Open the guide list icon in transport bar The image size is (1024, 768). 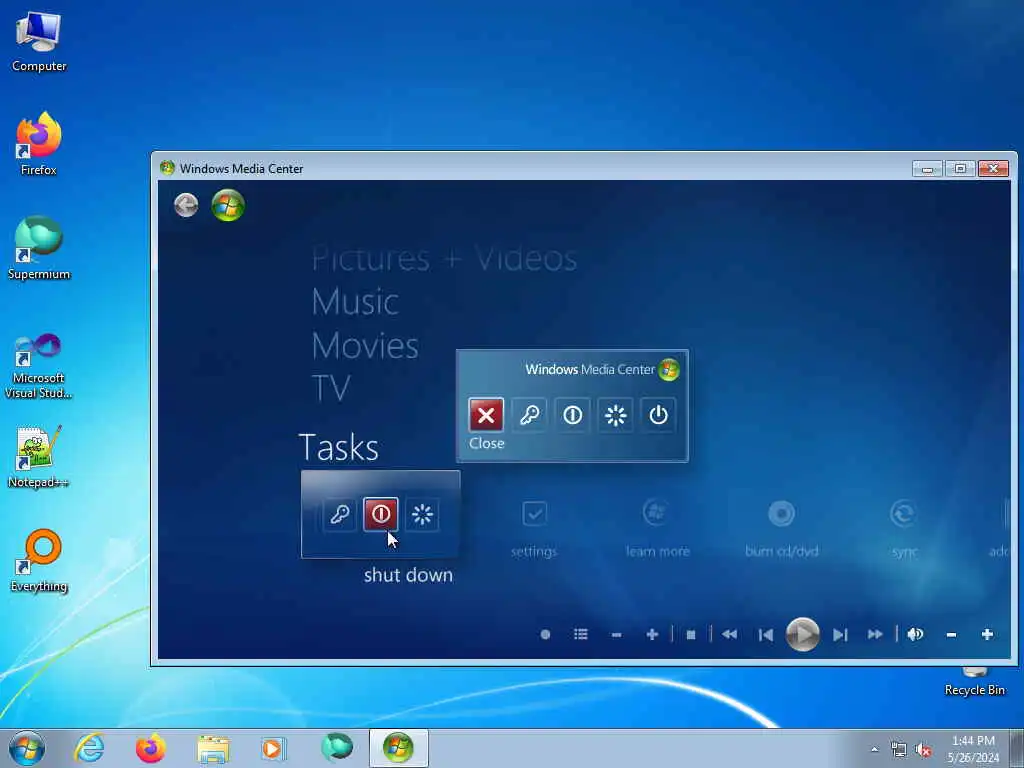click(x=581, y=634)
